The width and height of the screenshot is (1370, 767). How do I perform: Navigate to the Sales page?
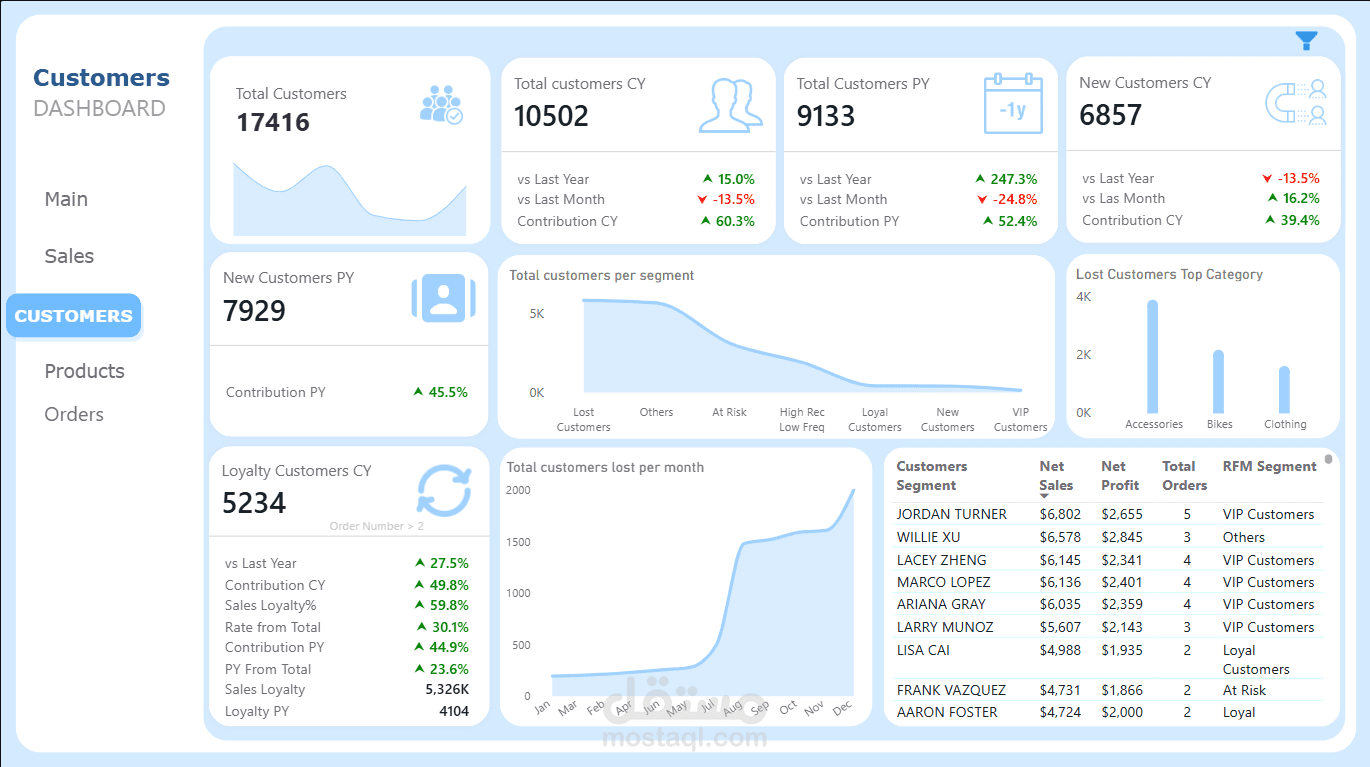pos(69,256)
